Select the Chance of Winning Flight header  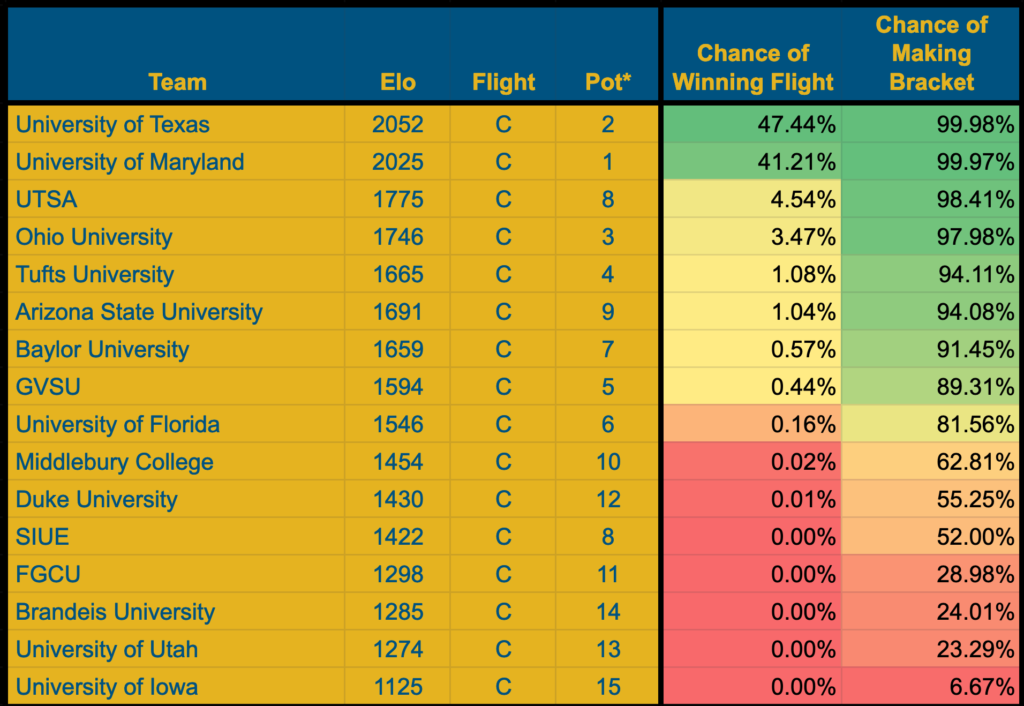point(752,68)
